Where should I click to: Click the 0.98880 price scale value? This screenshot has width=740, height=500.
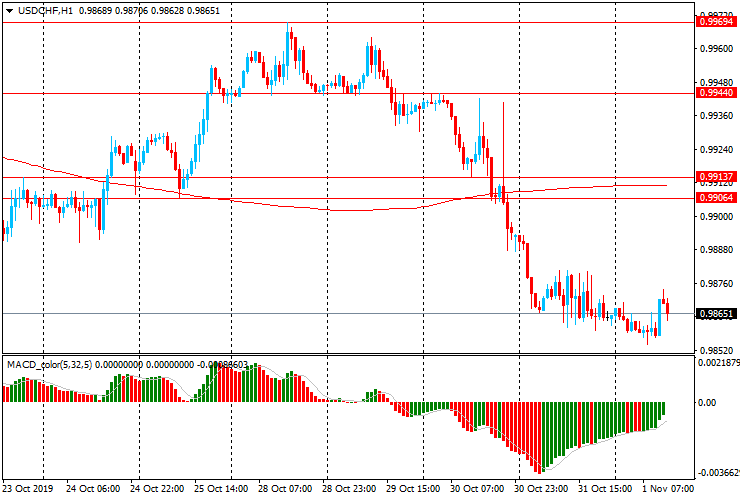(x=717, y=250)
